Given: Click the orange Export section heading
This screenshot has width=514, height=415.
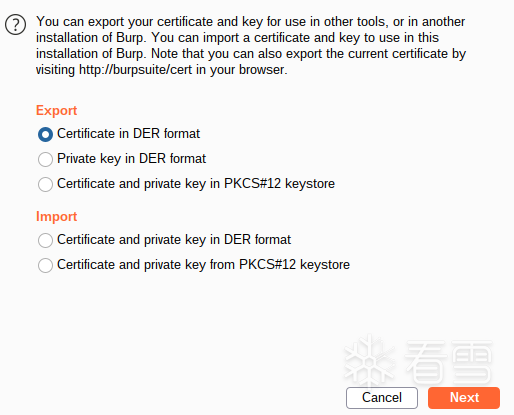Looking at the screenshot, I should [56, 110].
